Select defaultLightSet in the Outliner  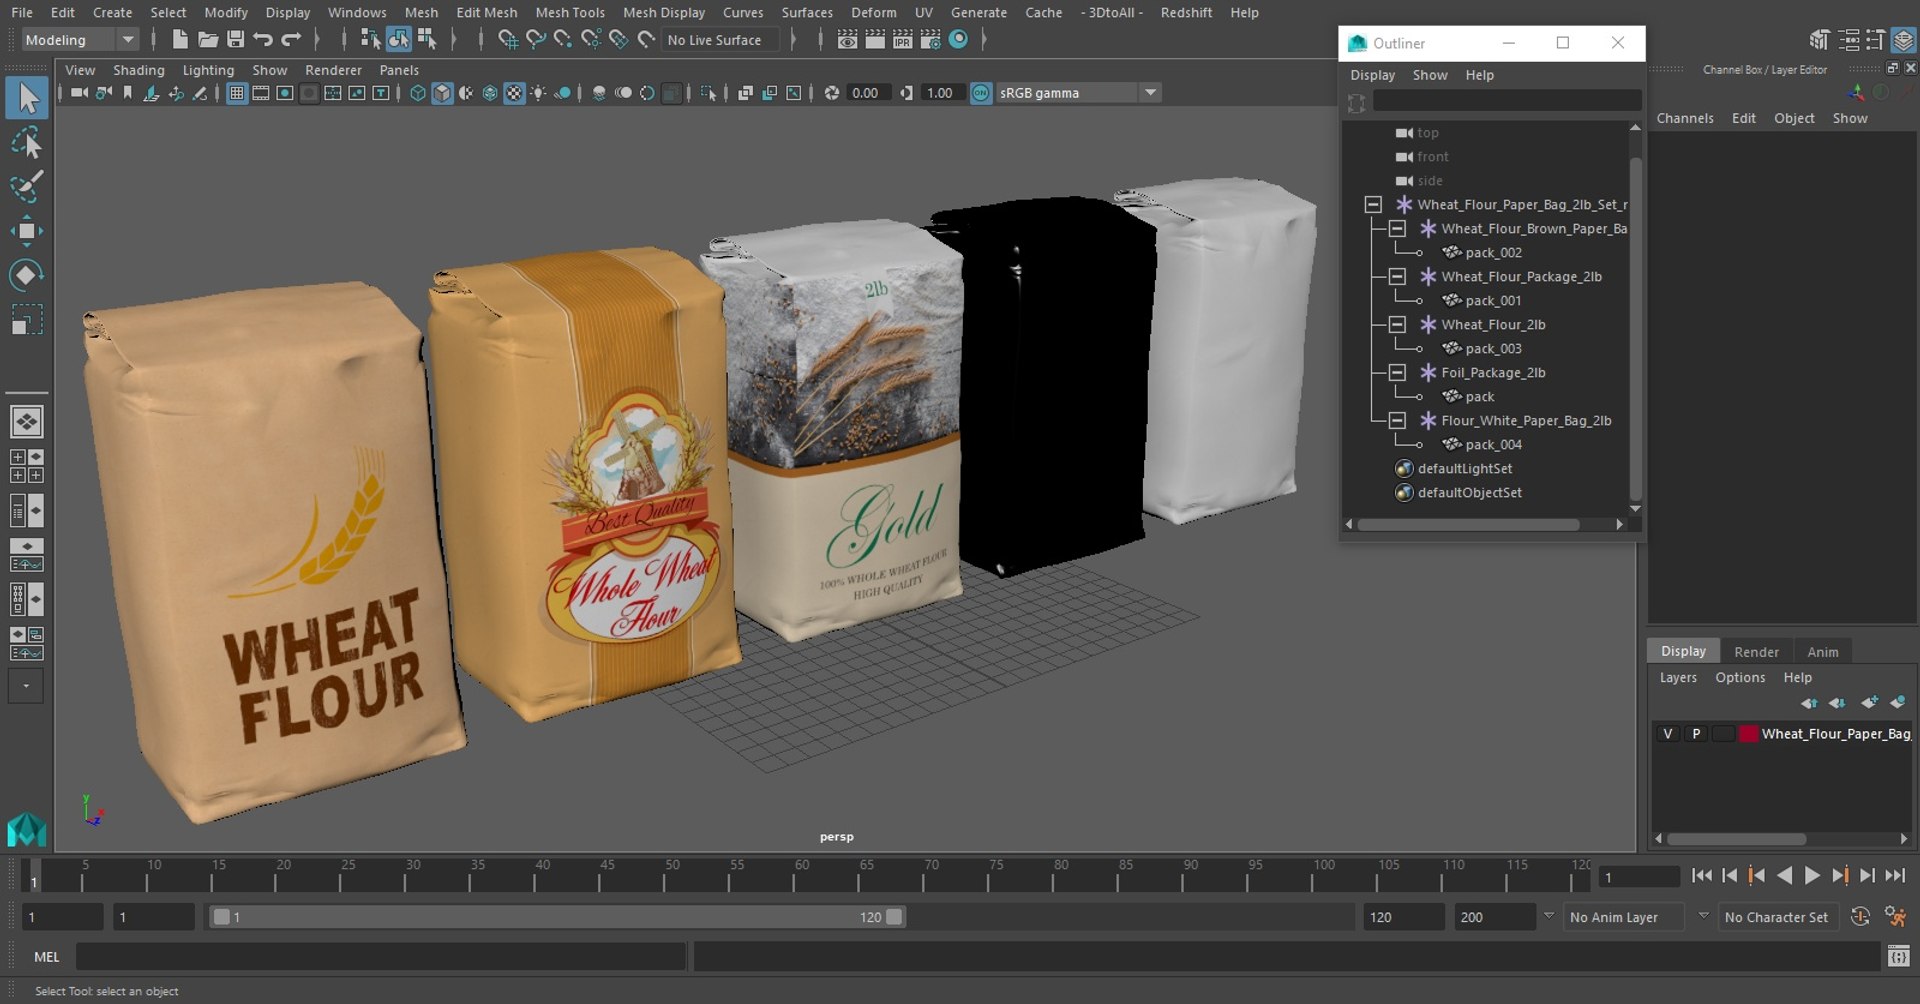(x=1464, y=468)
